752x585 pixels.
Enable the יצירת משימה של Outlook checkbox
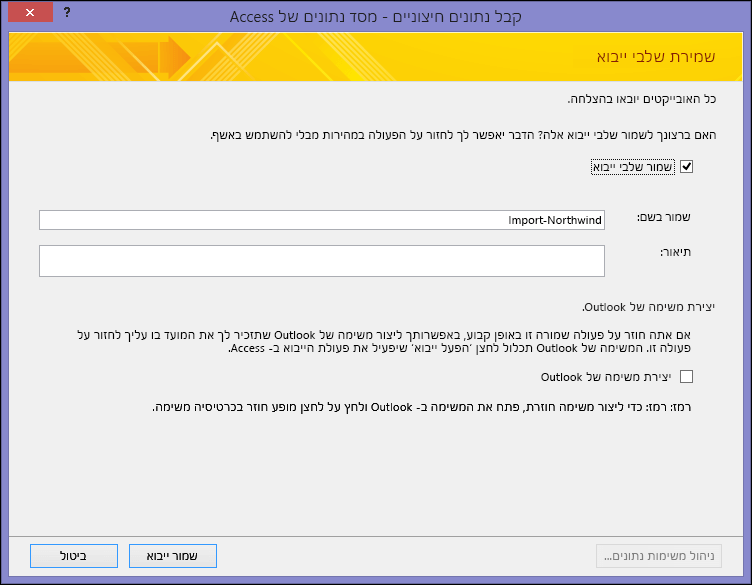click(x=686, y=377)
